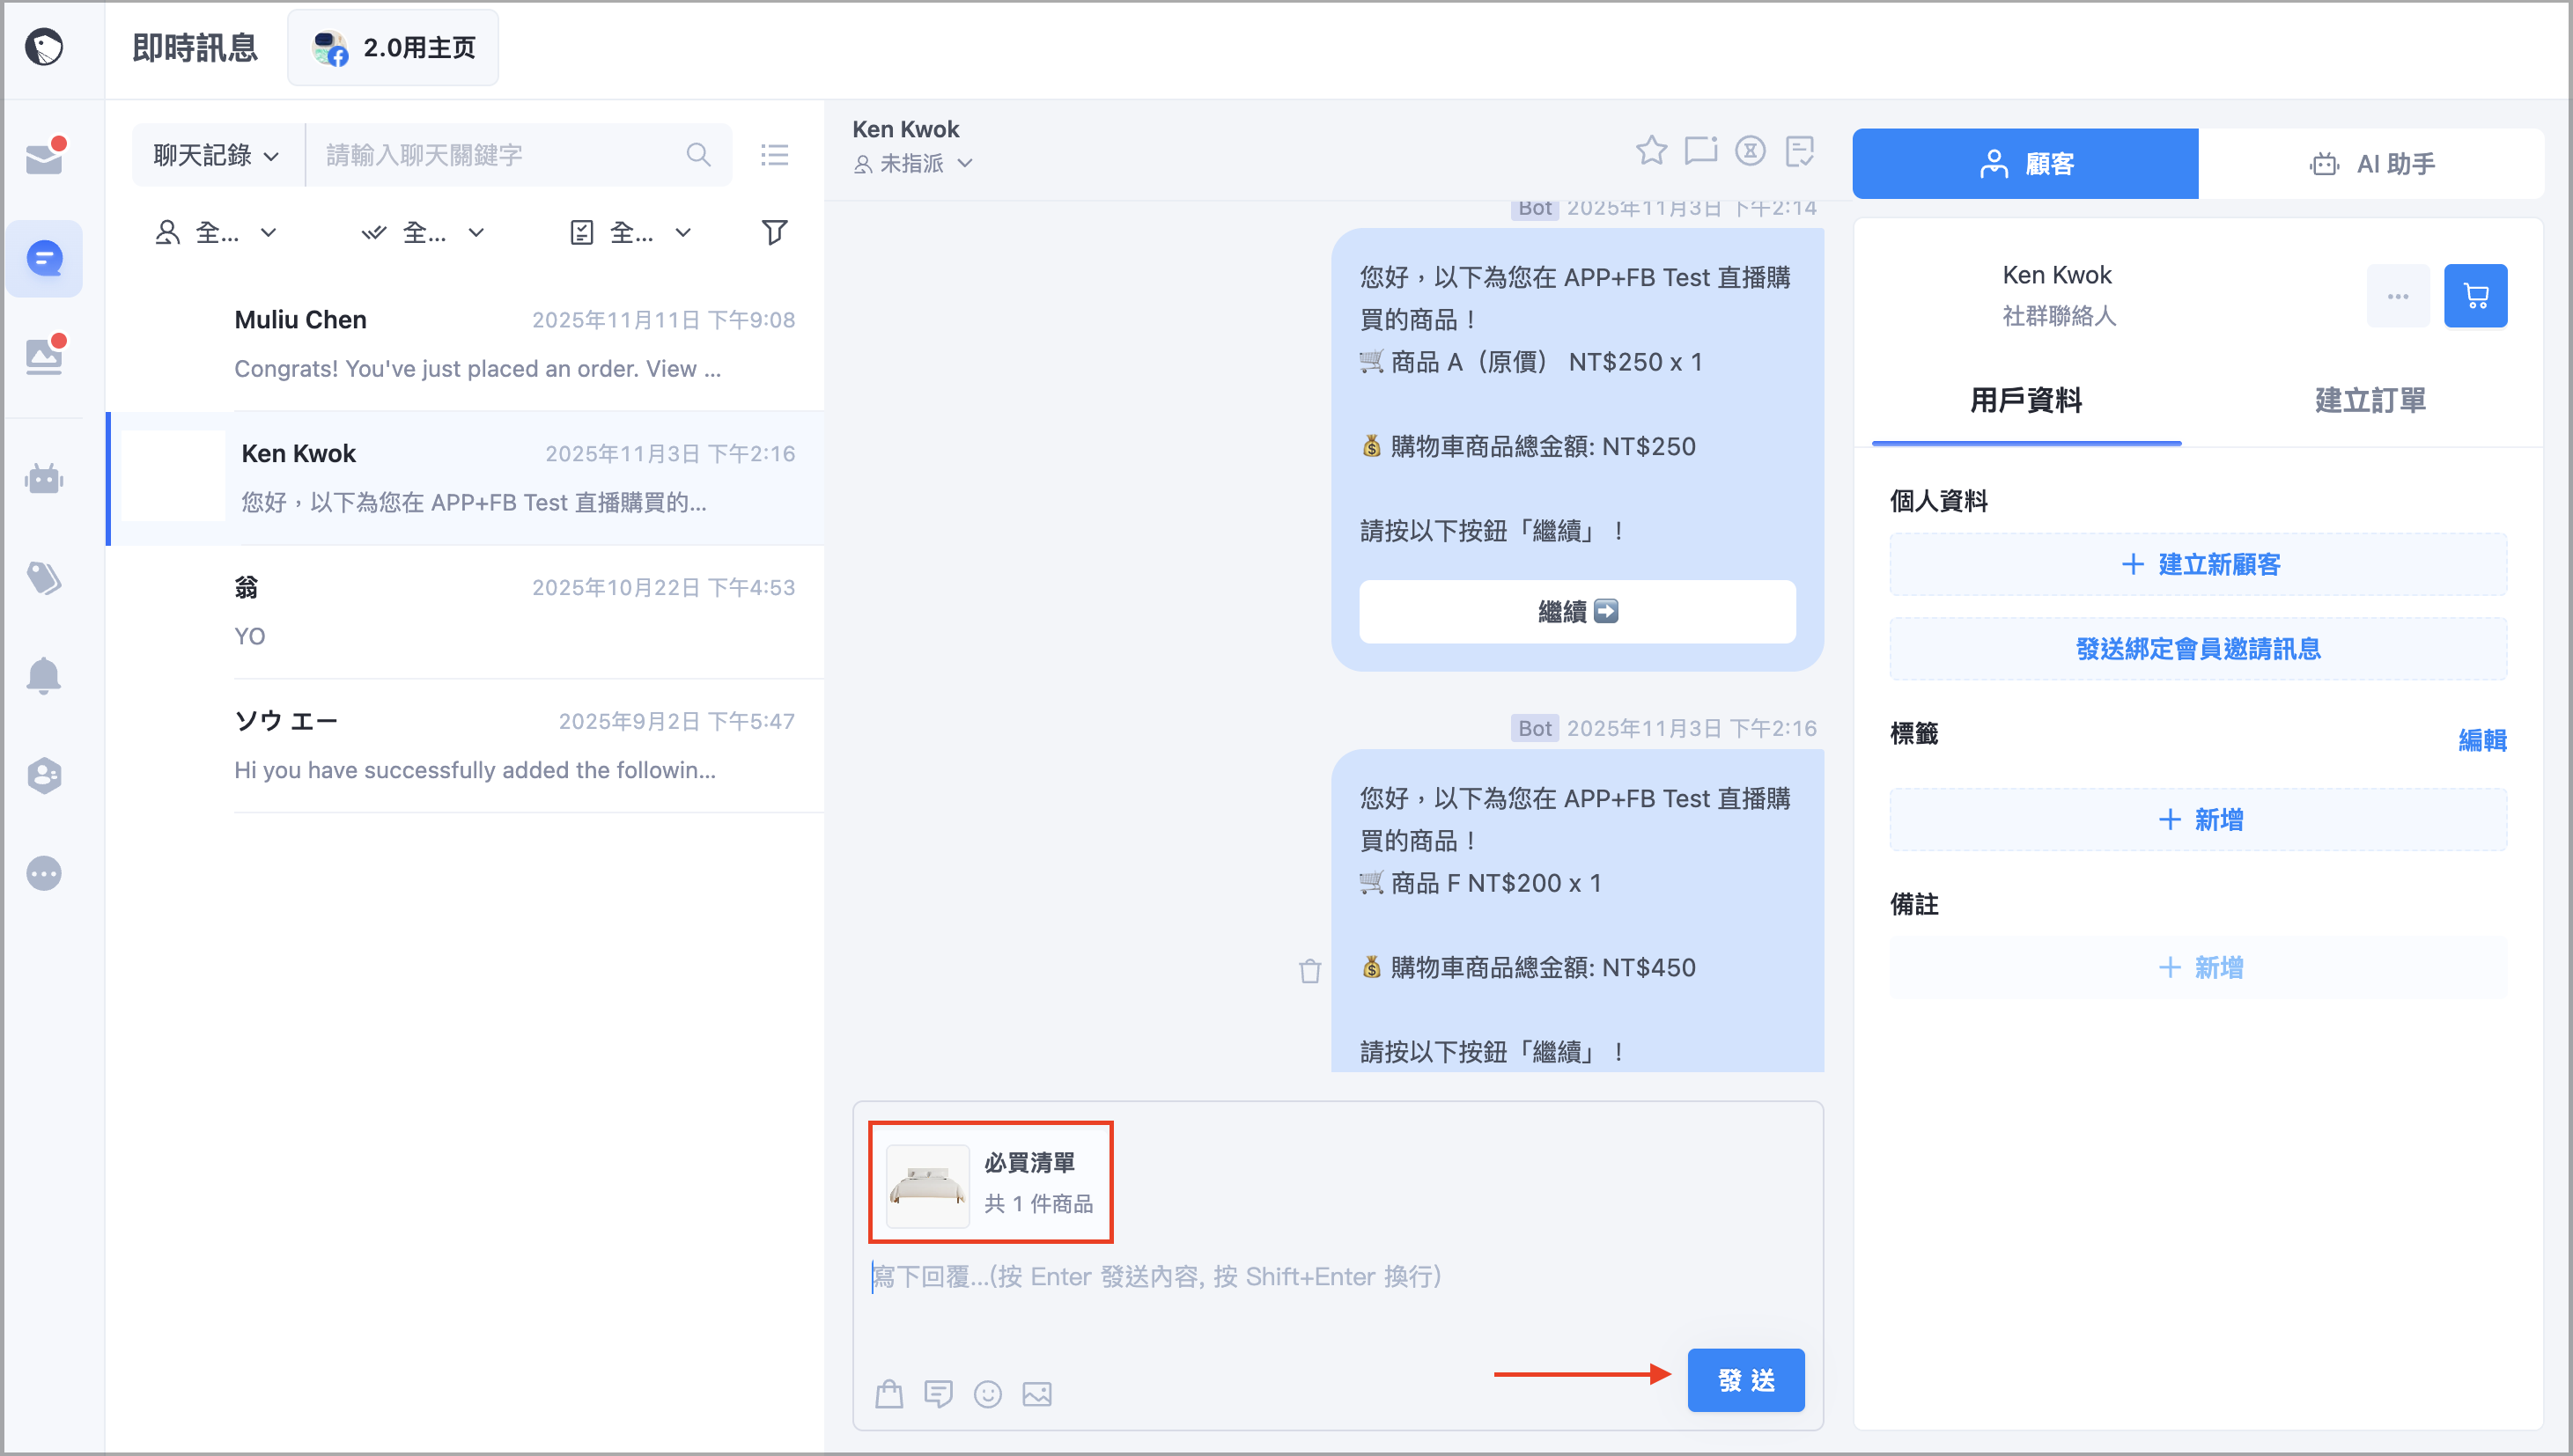Viewport: 2573px width, 1456px height.
Task: Click the list view icon beside search
Action: pos(774,155)
